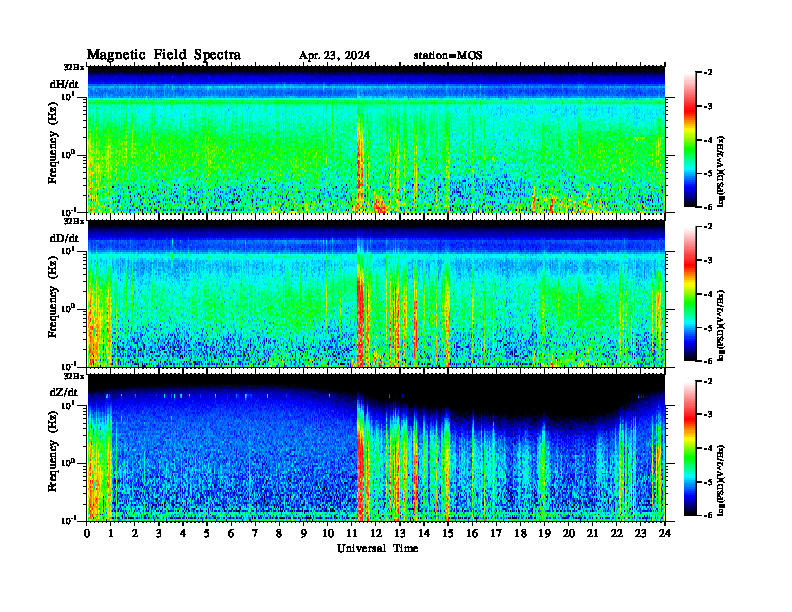Click the '-6' value on dH/dt color bar
This screenshot has height=612, width=792.
click(x=708, y=207)
